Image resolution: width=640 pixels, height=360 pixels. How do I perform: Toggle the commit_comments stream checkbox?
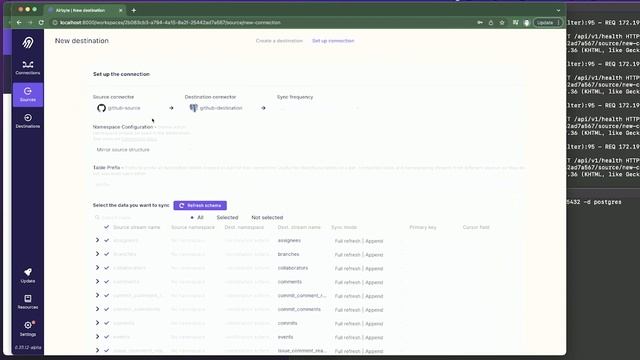click(x=107, y=309)
